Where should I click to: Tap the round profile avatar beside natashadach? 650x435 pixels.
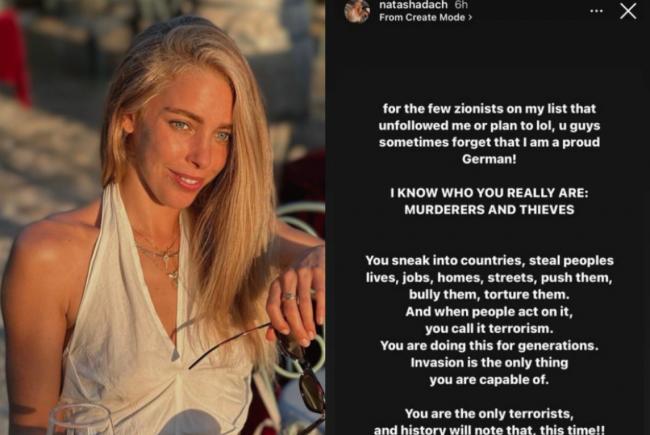click(x=357, y=11)
